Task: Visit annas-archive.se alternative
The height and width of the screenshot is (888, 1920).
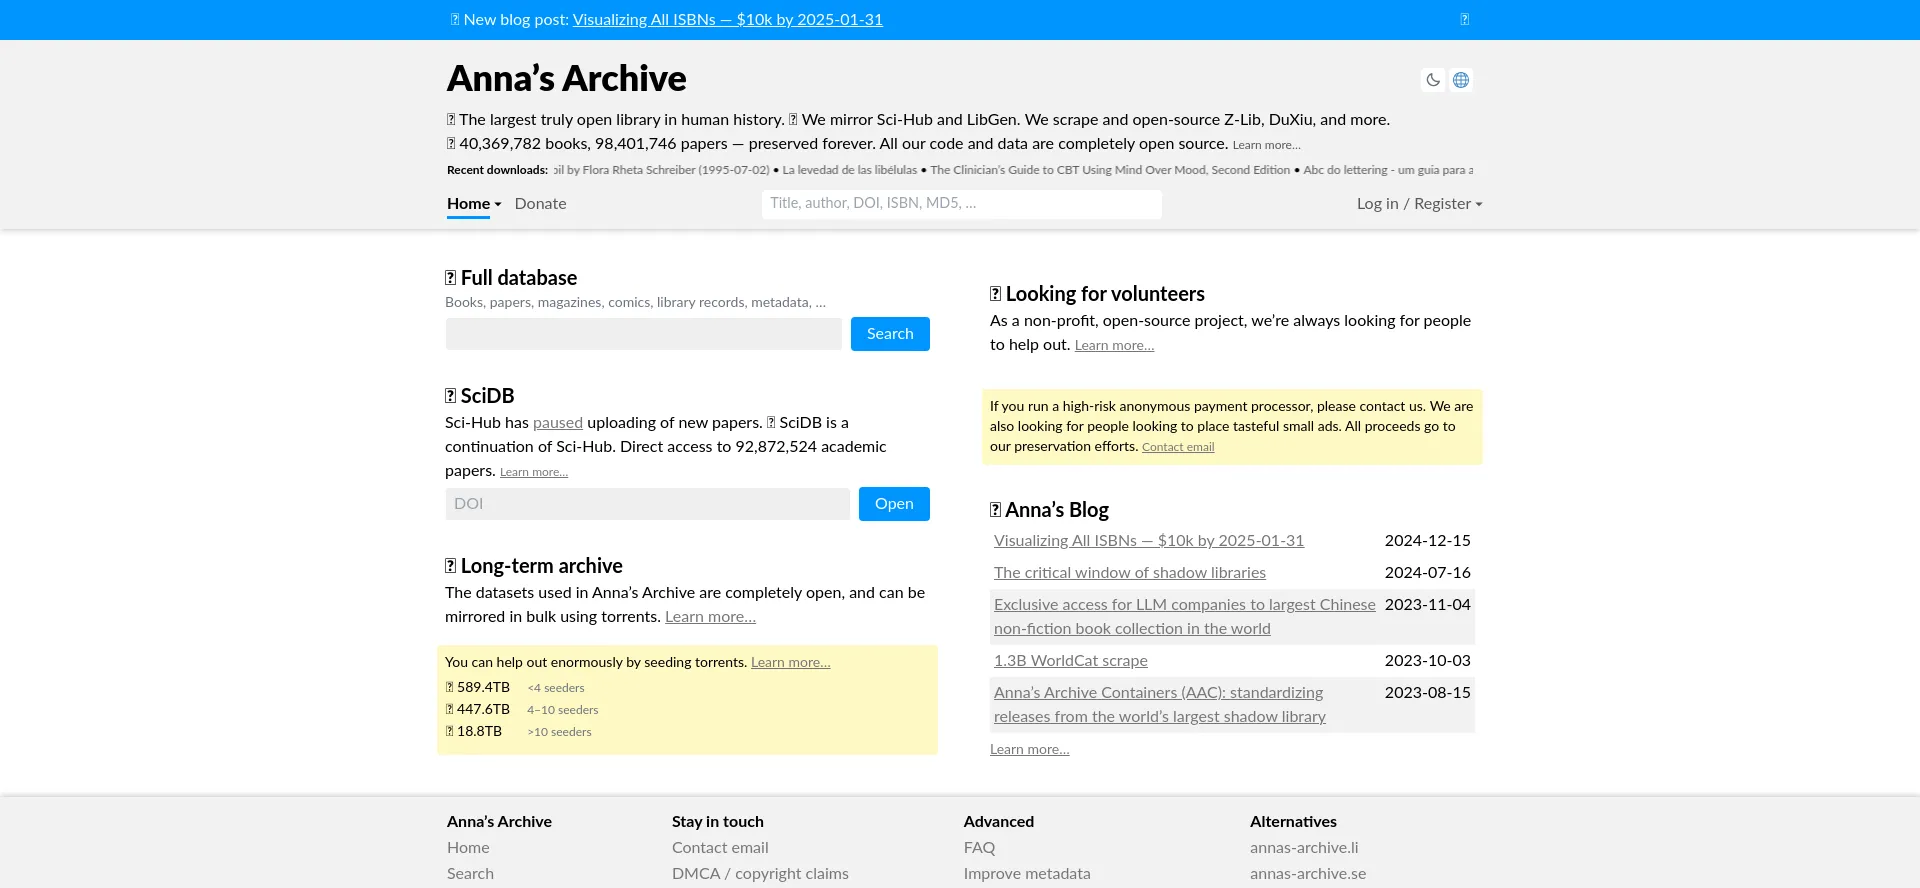Action: [x=1308, y=873]
